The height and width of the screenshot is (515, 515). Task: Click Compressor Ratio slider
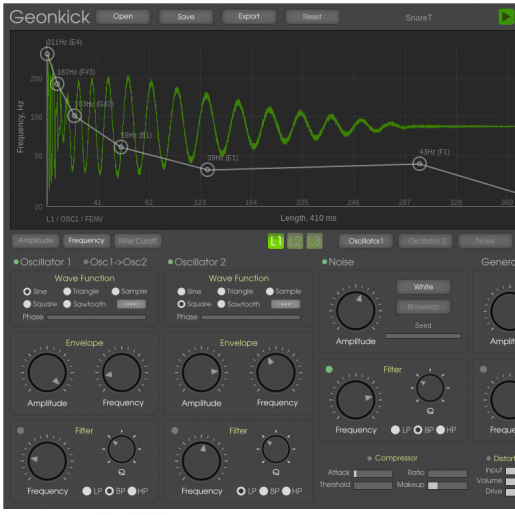pyautogui.click(x=447, y=473)
